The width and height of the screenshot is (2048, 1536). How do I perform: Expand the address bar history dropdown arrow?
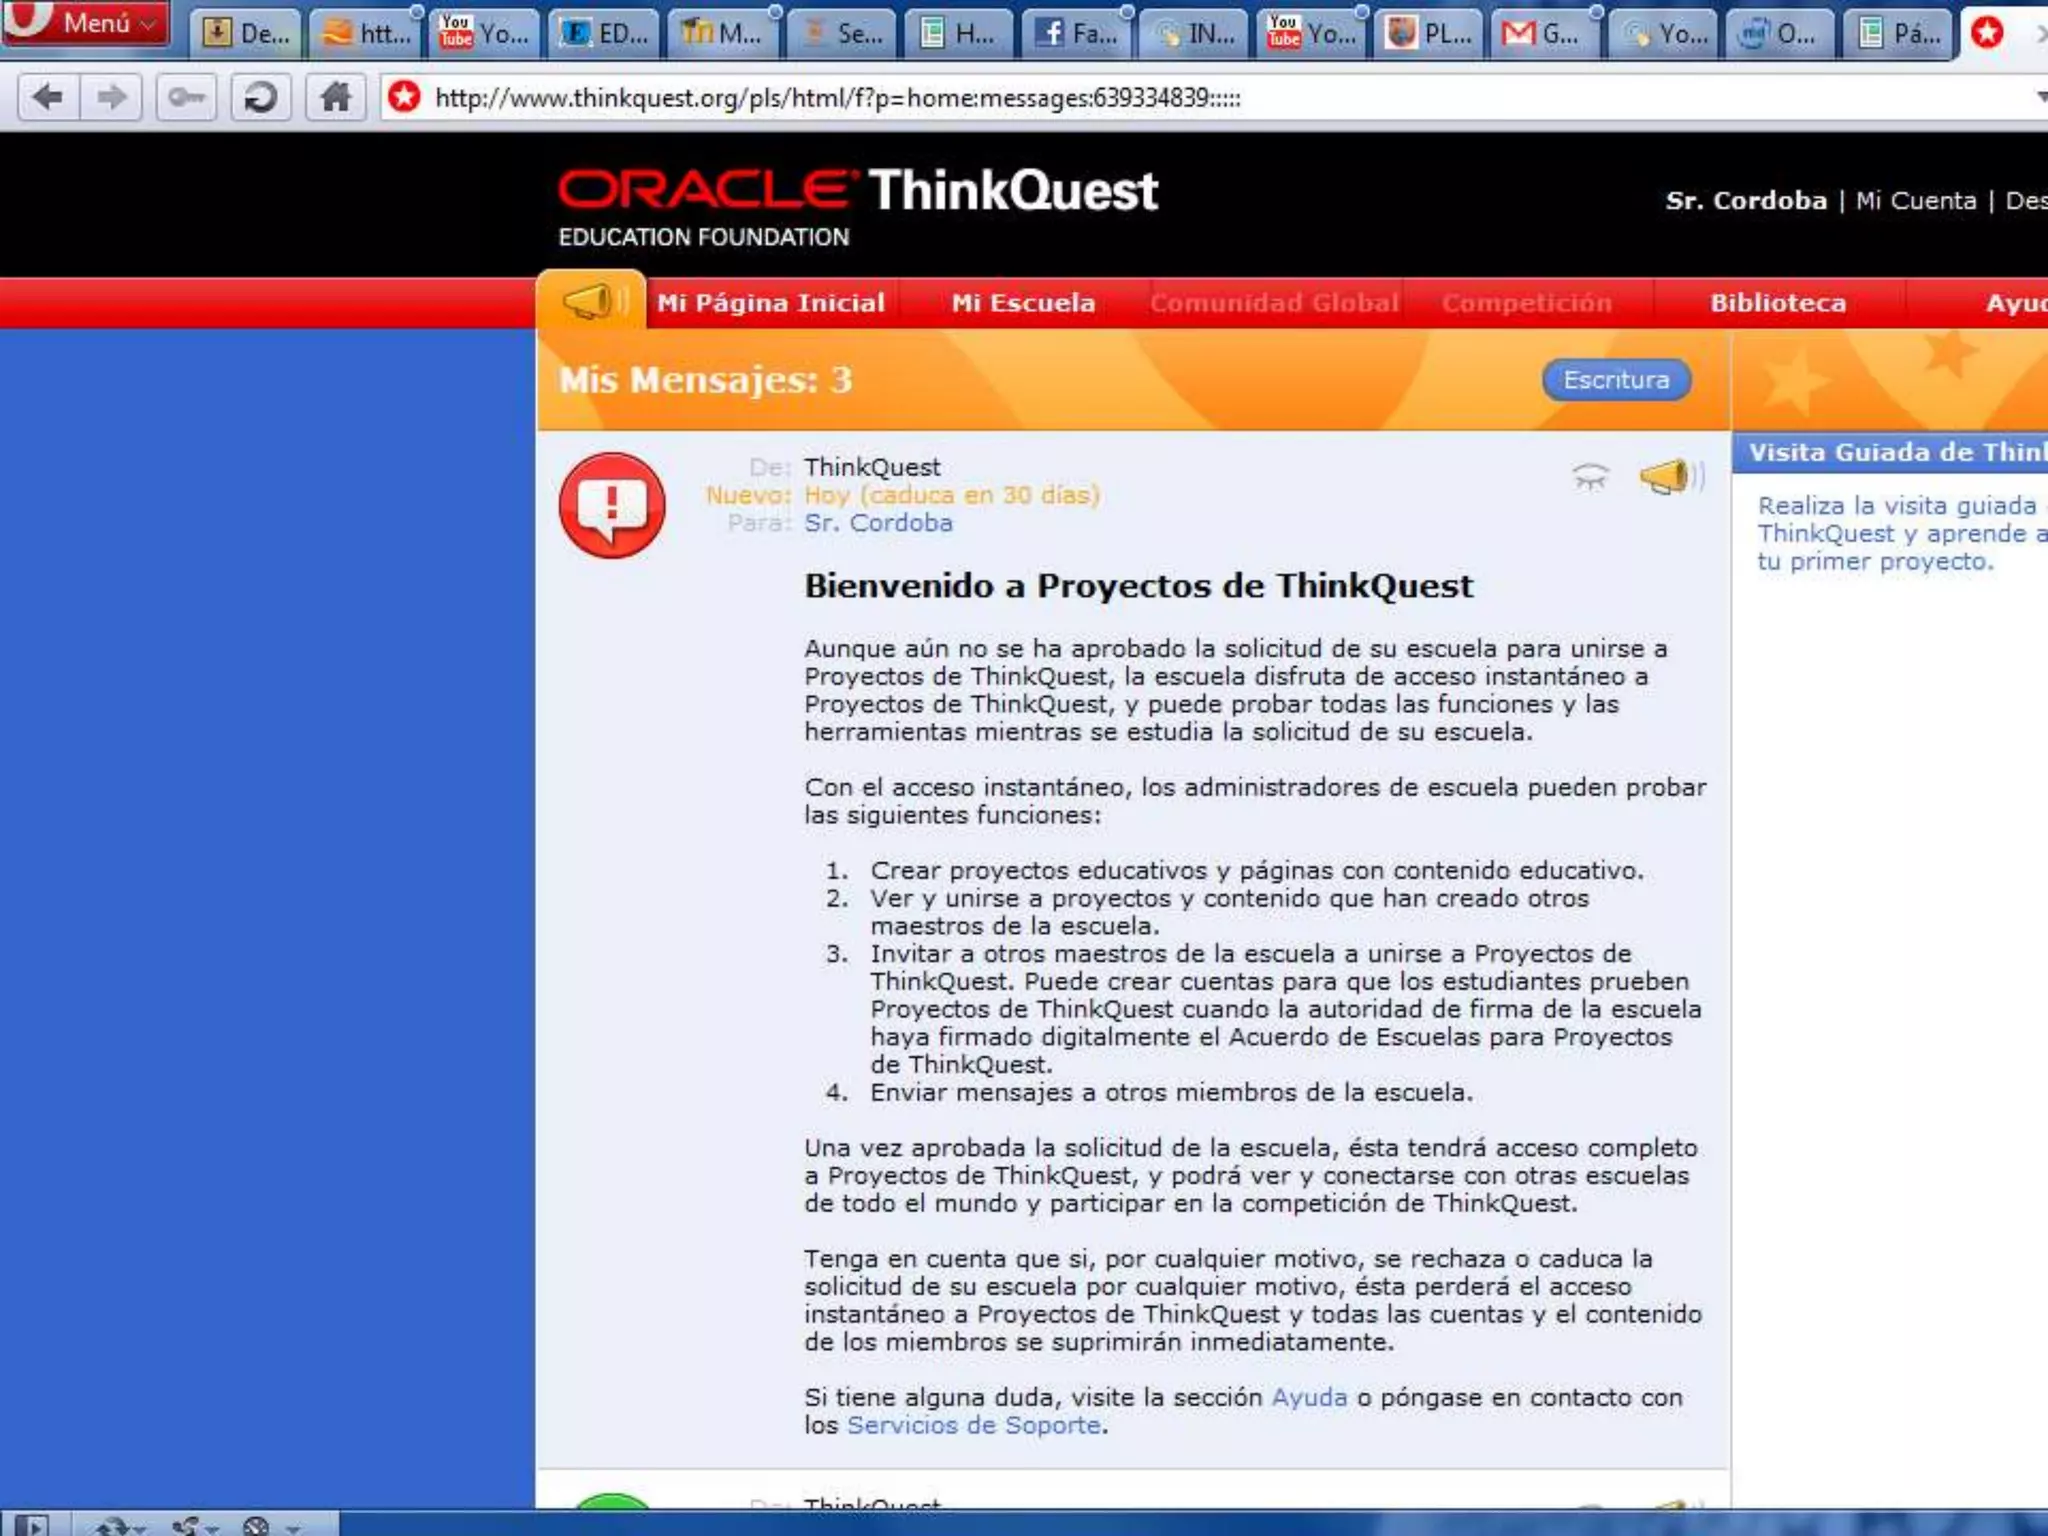point(2041,98)
